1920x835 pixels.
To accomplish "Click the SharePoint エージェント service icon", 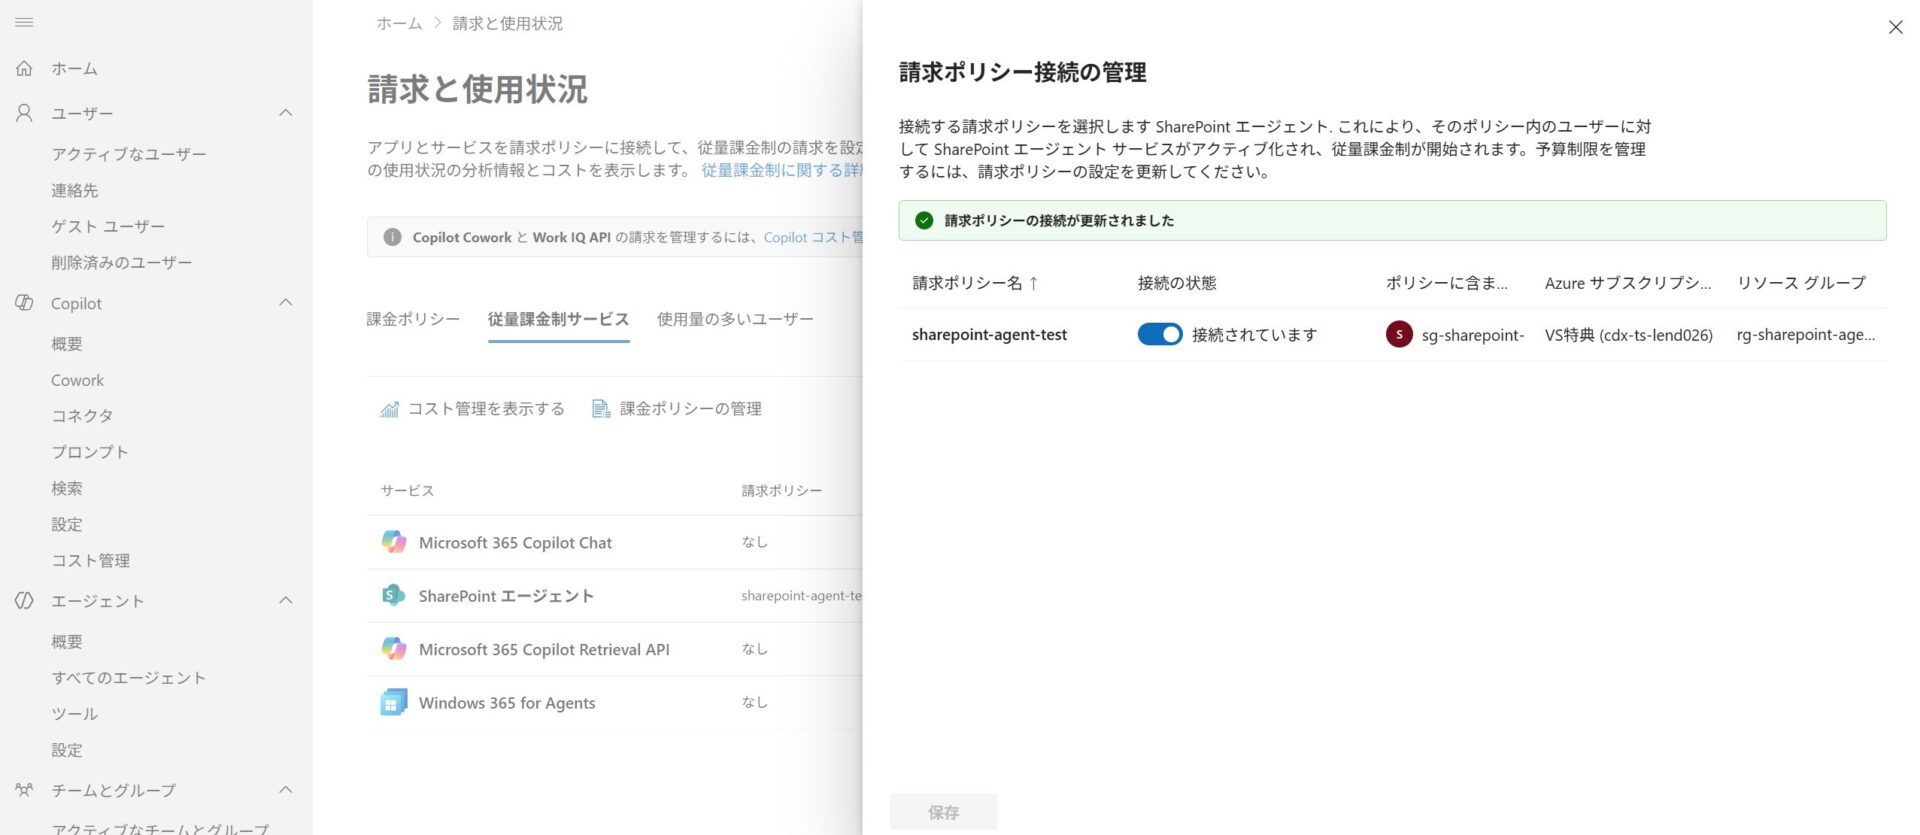I will 394,595.
